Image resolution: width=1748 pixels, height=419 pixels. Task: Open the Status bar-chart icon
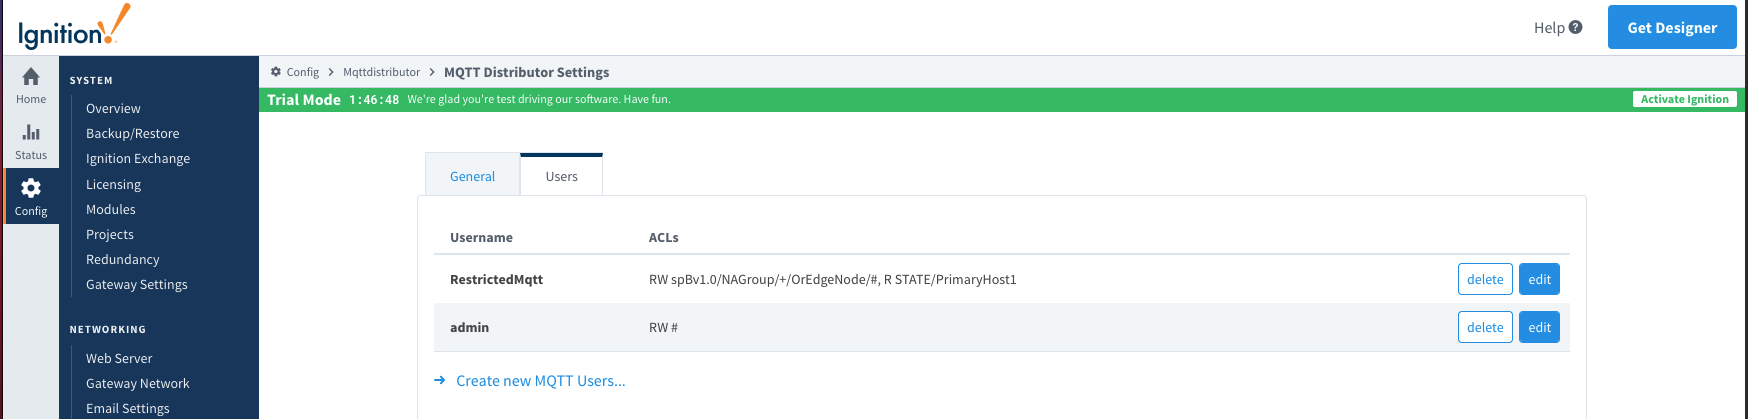pos(31,132)
